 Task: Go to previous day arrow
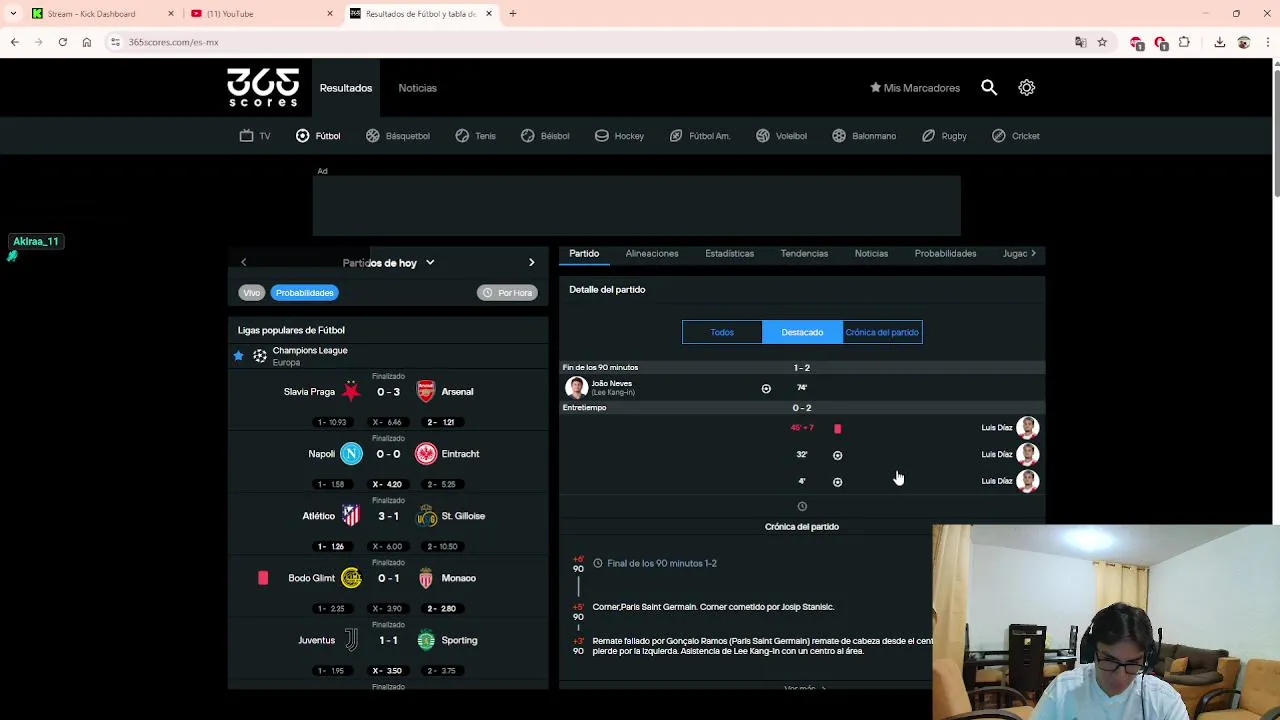click(x=243, y=262)
